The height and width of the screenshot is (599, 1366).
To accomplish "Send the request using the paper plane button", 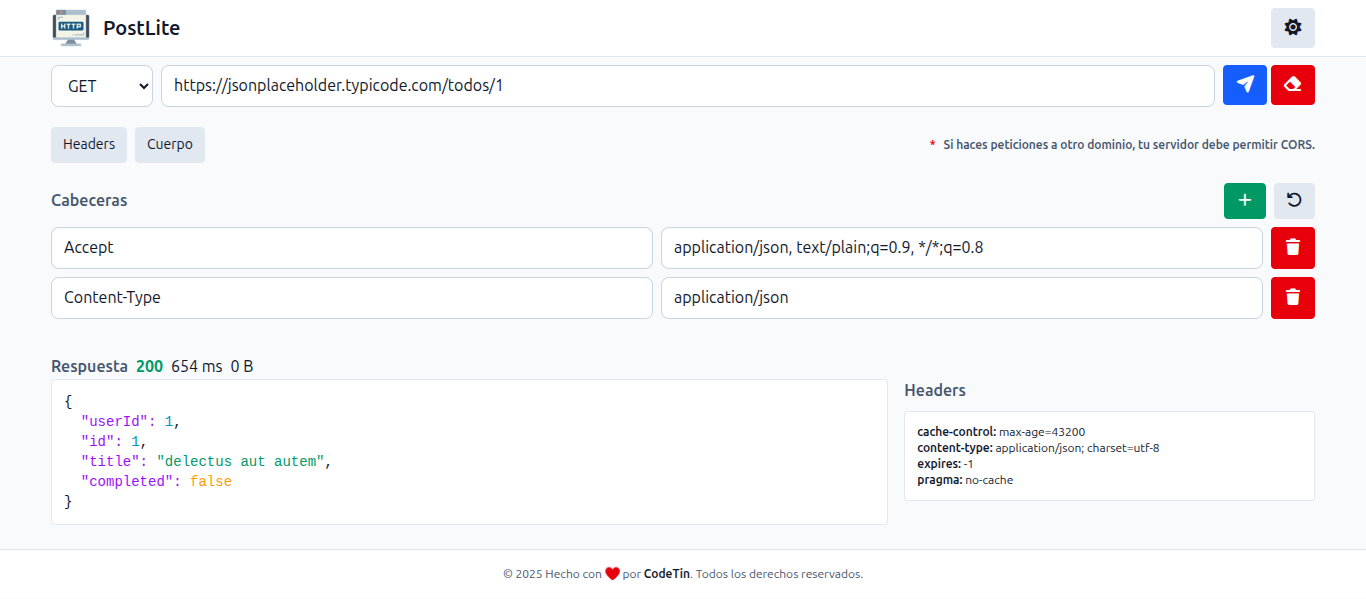I will coord(1244,85).
